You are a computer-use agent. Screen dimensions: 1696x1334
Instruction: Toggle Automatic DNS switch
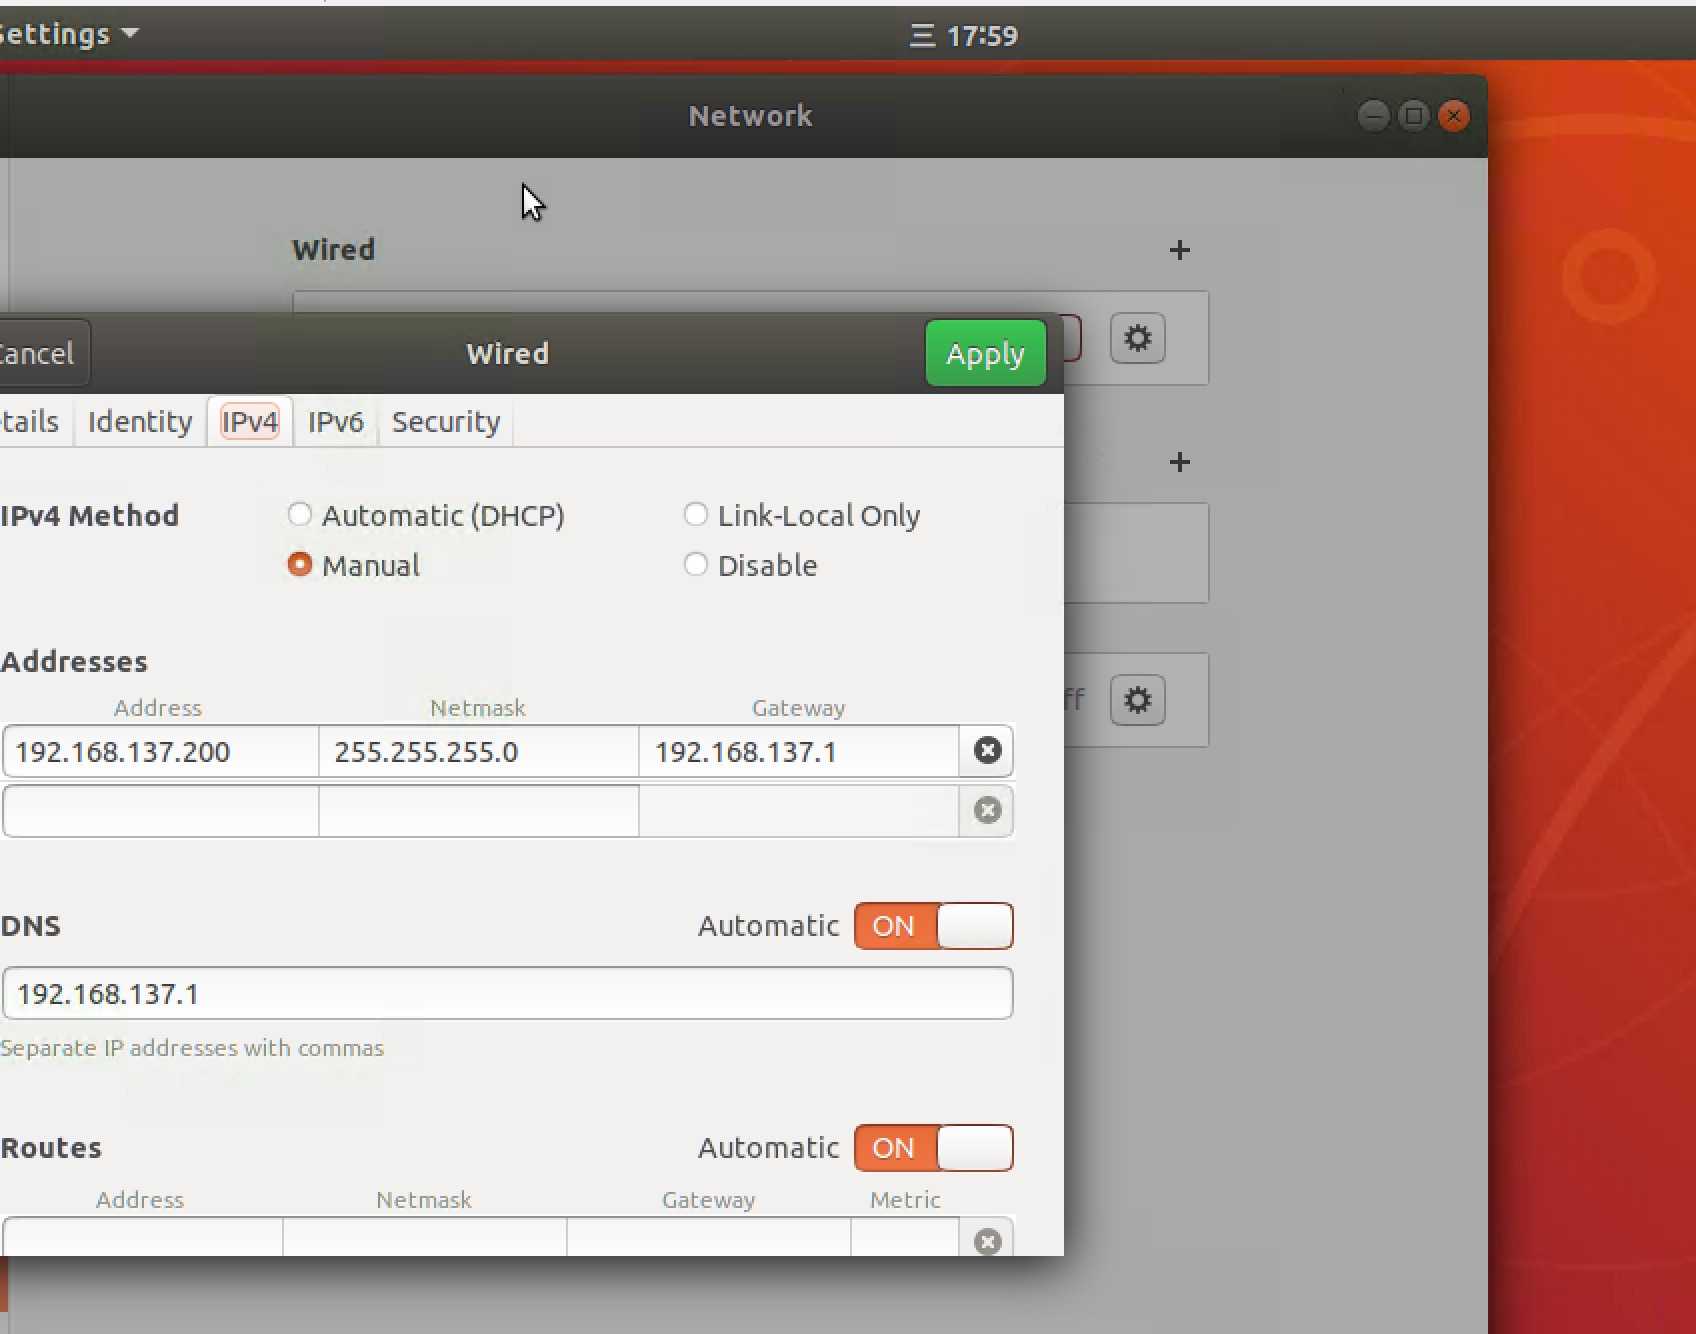click(934, 926)
